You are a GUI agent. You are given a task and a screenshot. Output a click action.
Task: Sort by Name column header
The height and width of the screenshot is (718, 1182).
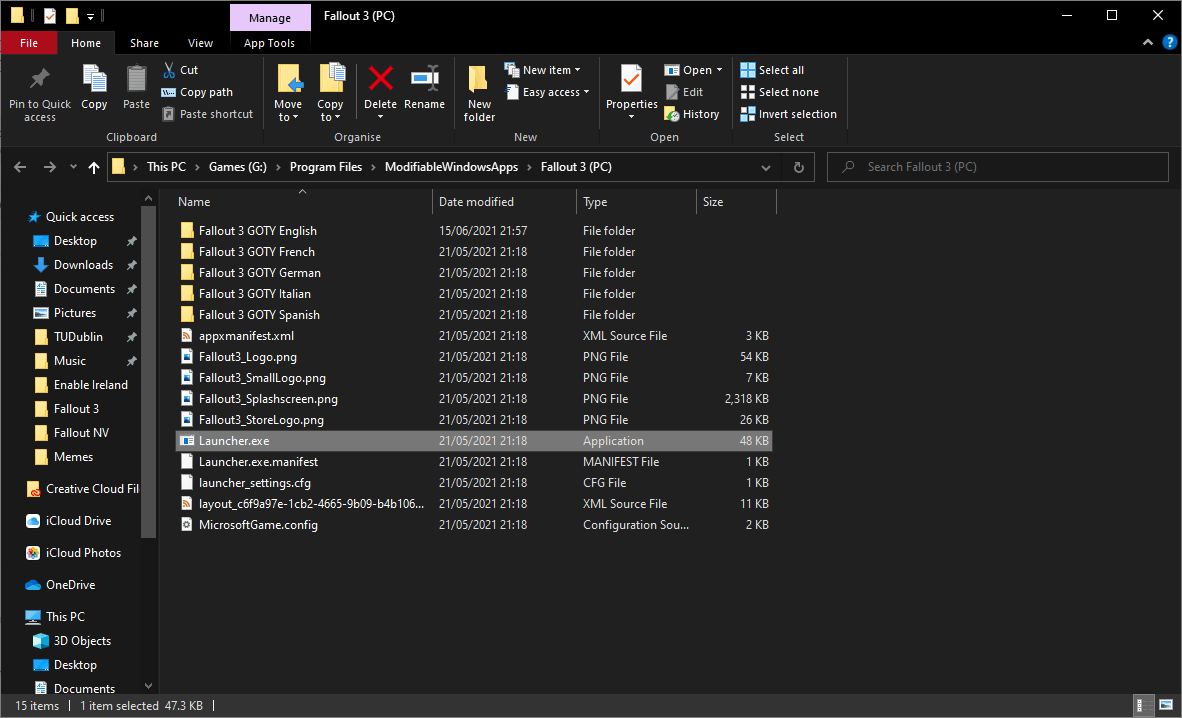302,202
